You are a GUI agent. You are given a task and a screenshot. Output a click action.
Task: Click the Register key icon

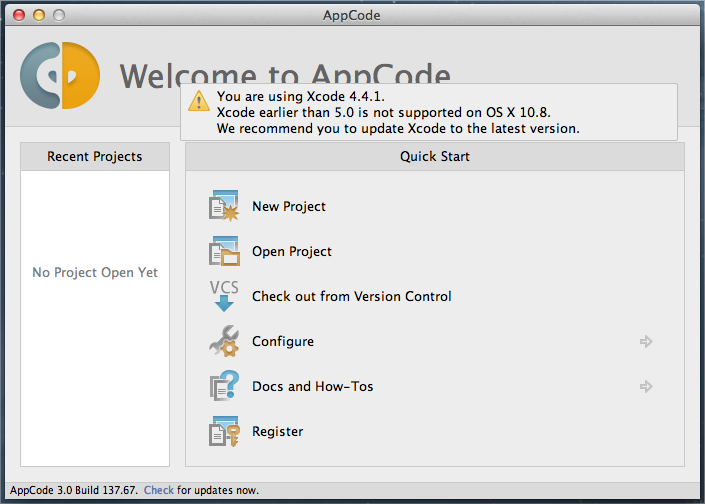pos(224,431)
